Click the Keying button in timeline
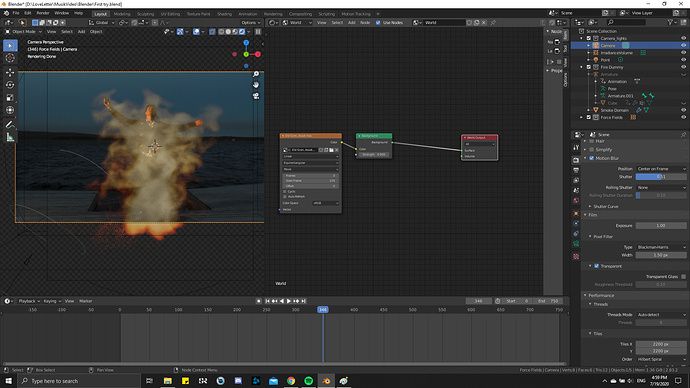This screenshot has height=388, width=690. [52, 301]
